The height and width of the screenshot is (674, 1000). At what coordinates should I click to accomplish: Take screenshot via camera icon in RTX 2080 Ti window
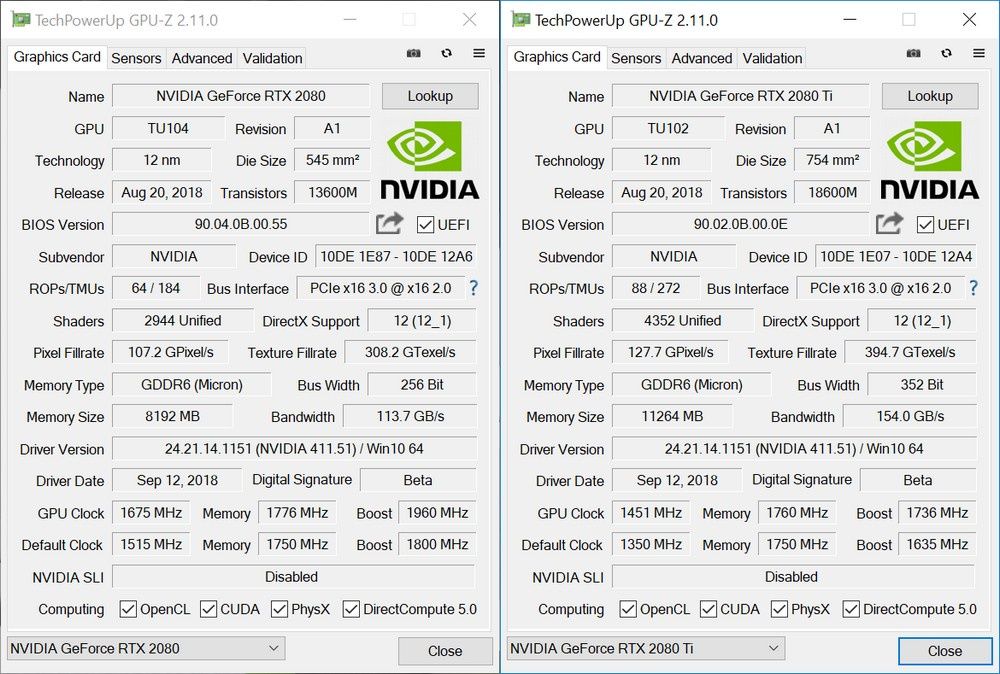coord(913,54)
